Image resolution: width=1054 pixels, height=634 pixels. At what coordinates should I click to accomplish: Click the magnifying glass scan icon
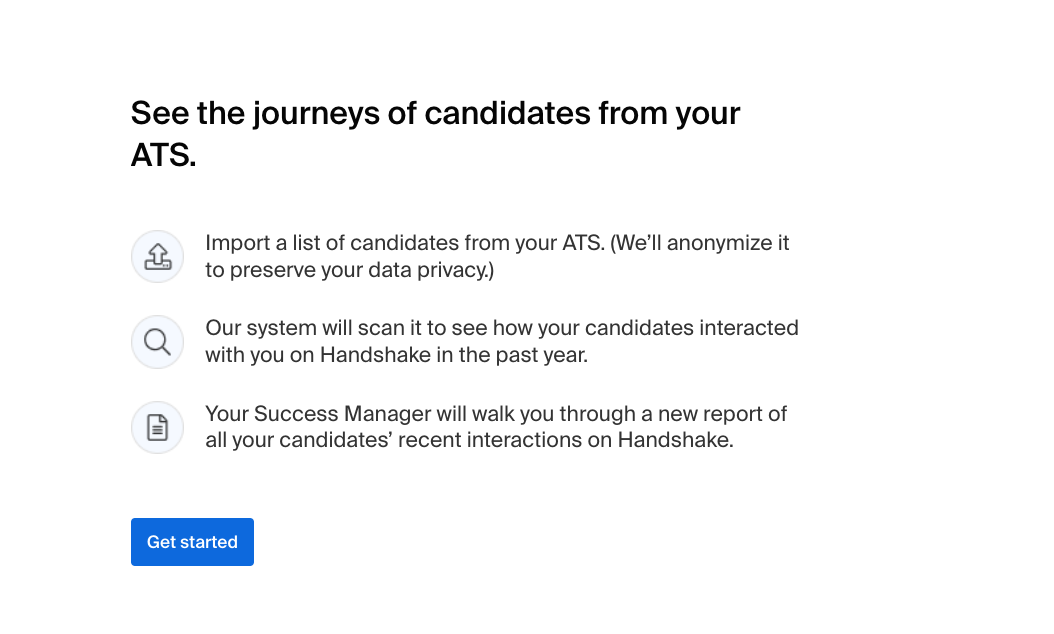157,342
